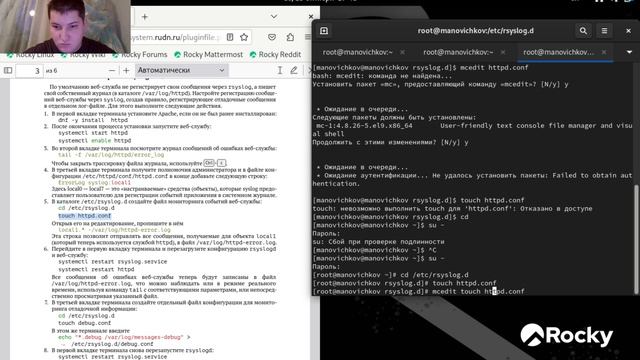
Task: Click the terminal search magnifier icon
Action: pyautogui.click(x=583, y=31)
